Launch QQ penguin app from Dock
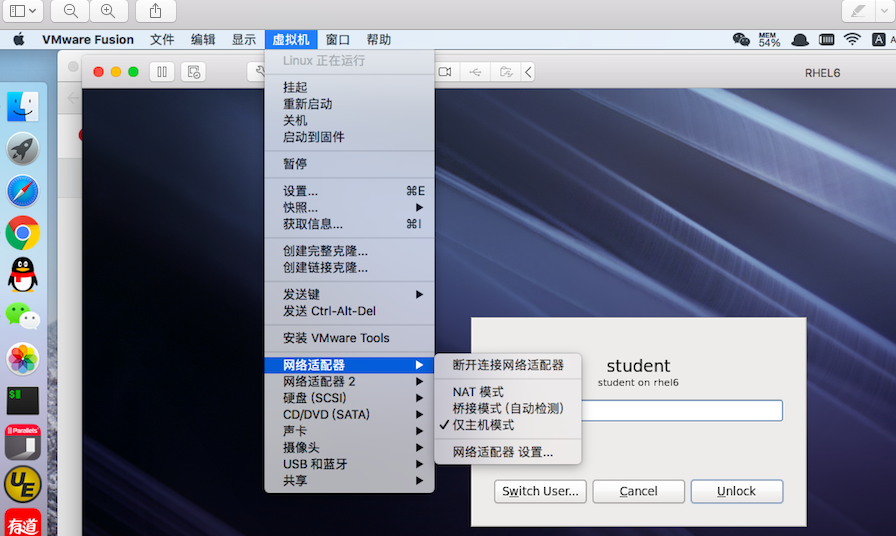The width and height of the screenshot is (896, 536). pos(22,274)
